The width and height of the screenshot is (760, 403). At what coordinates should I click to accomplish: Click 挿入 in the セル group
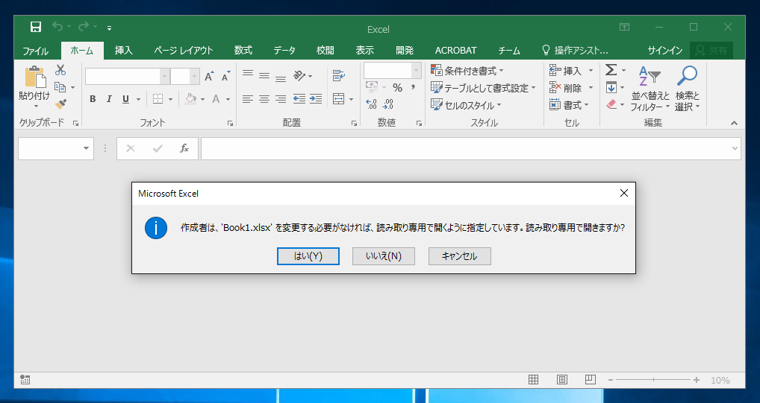click(x=565, y=71)
